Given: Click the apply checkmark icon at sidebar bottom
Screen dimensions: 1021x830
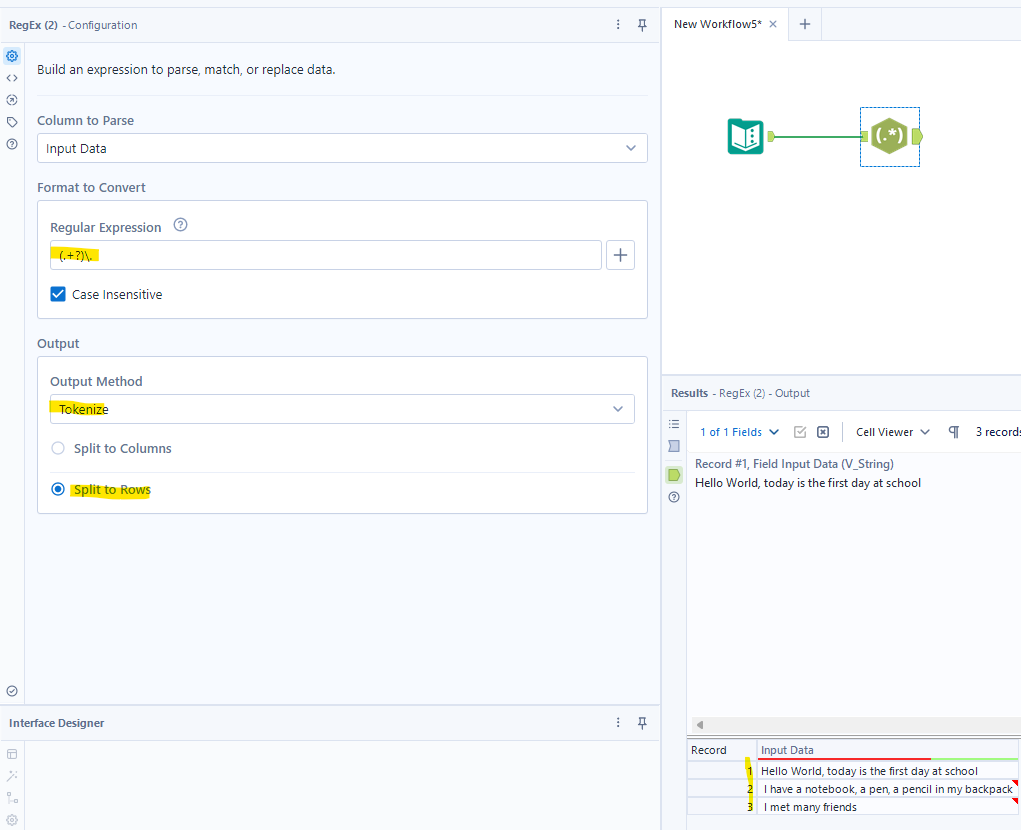Looking at the screenshot, I should pyautogui.click(x=12, y=691).
